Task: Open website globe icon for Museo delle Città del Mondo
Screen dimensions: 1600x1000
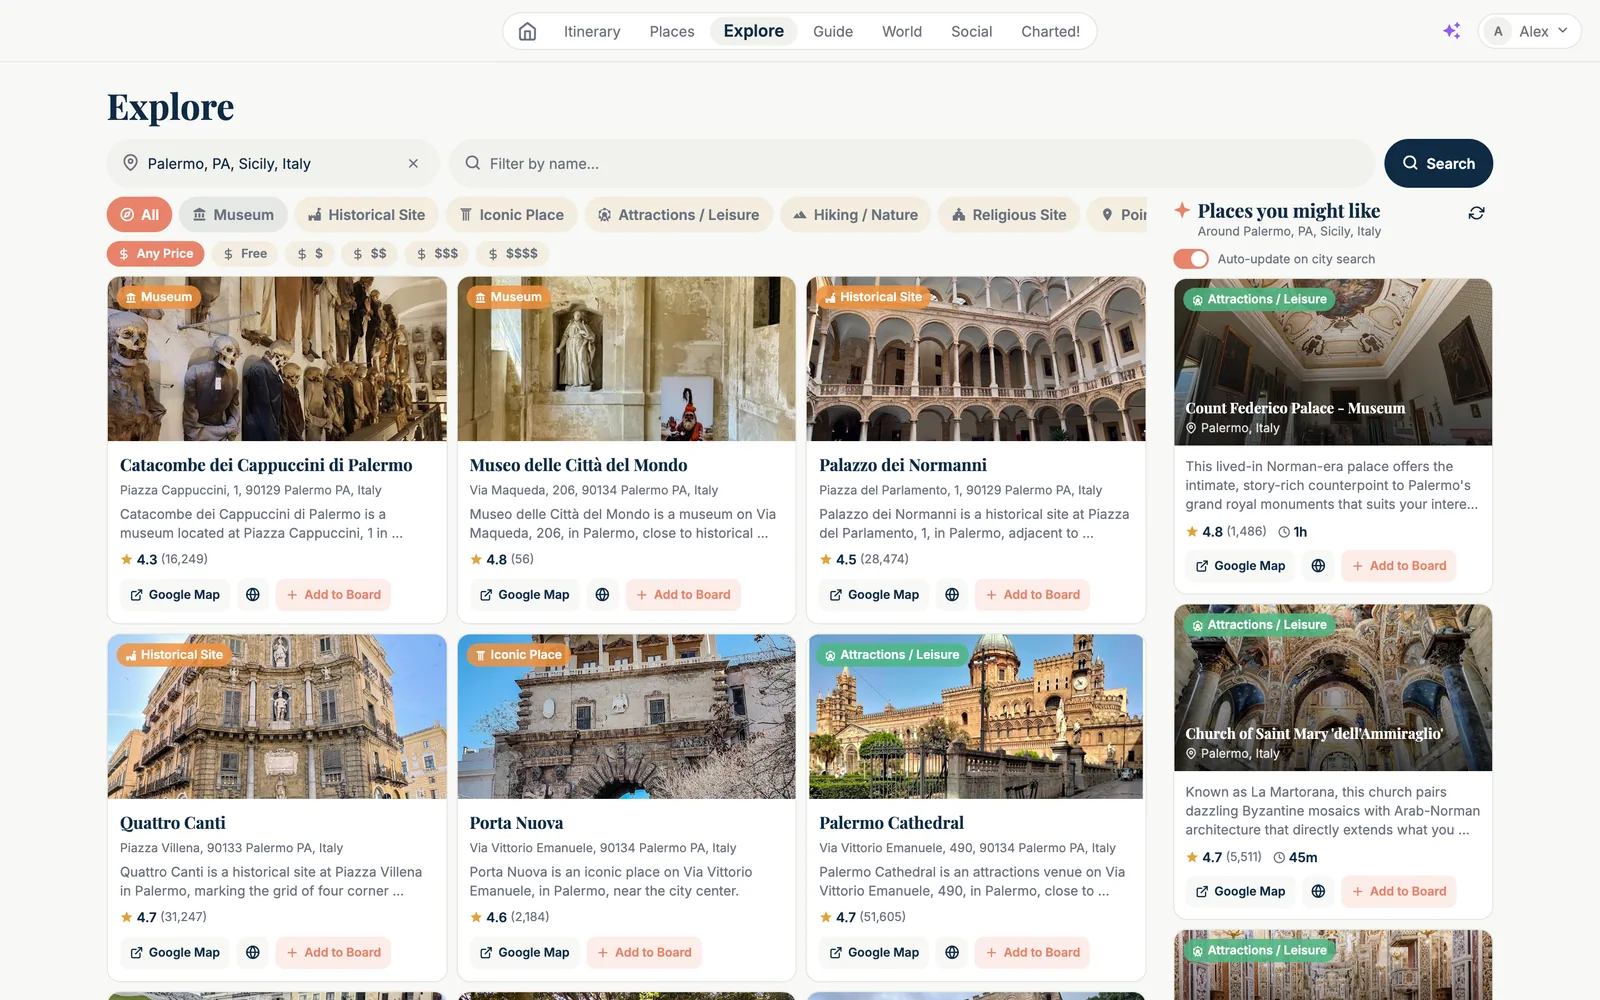Action: (x=602, y=595)
